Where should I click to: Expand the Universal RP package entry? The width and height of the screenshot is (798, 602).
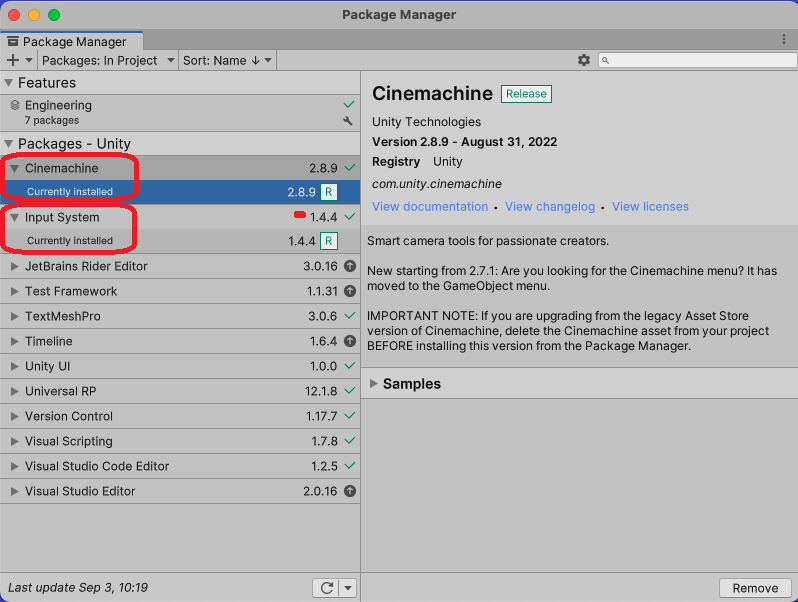pyautogui.click(x=14, y=392)
